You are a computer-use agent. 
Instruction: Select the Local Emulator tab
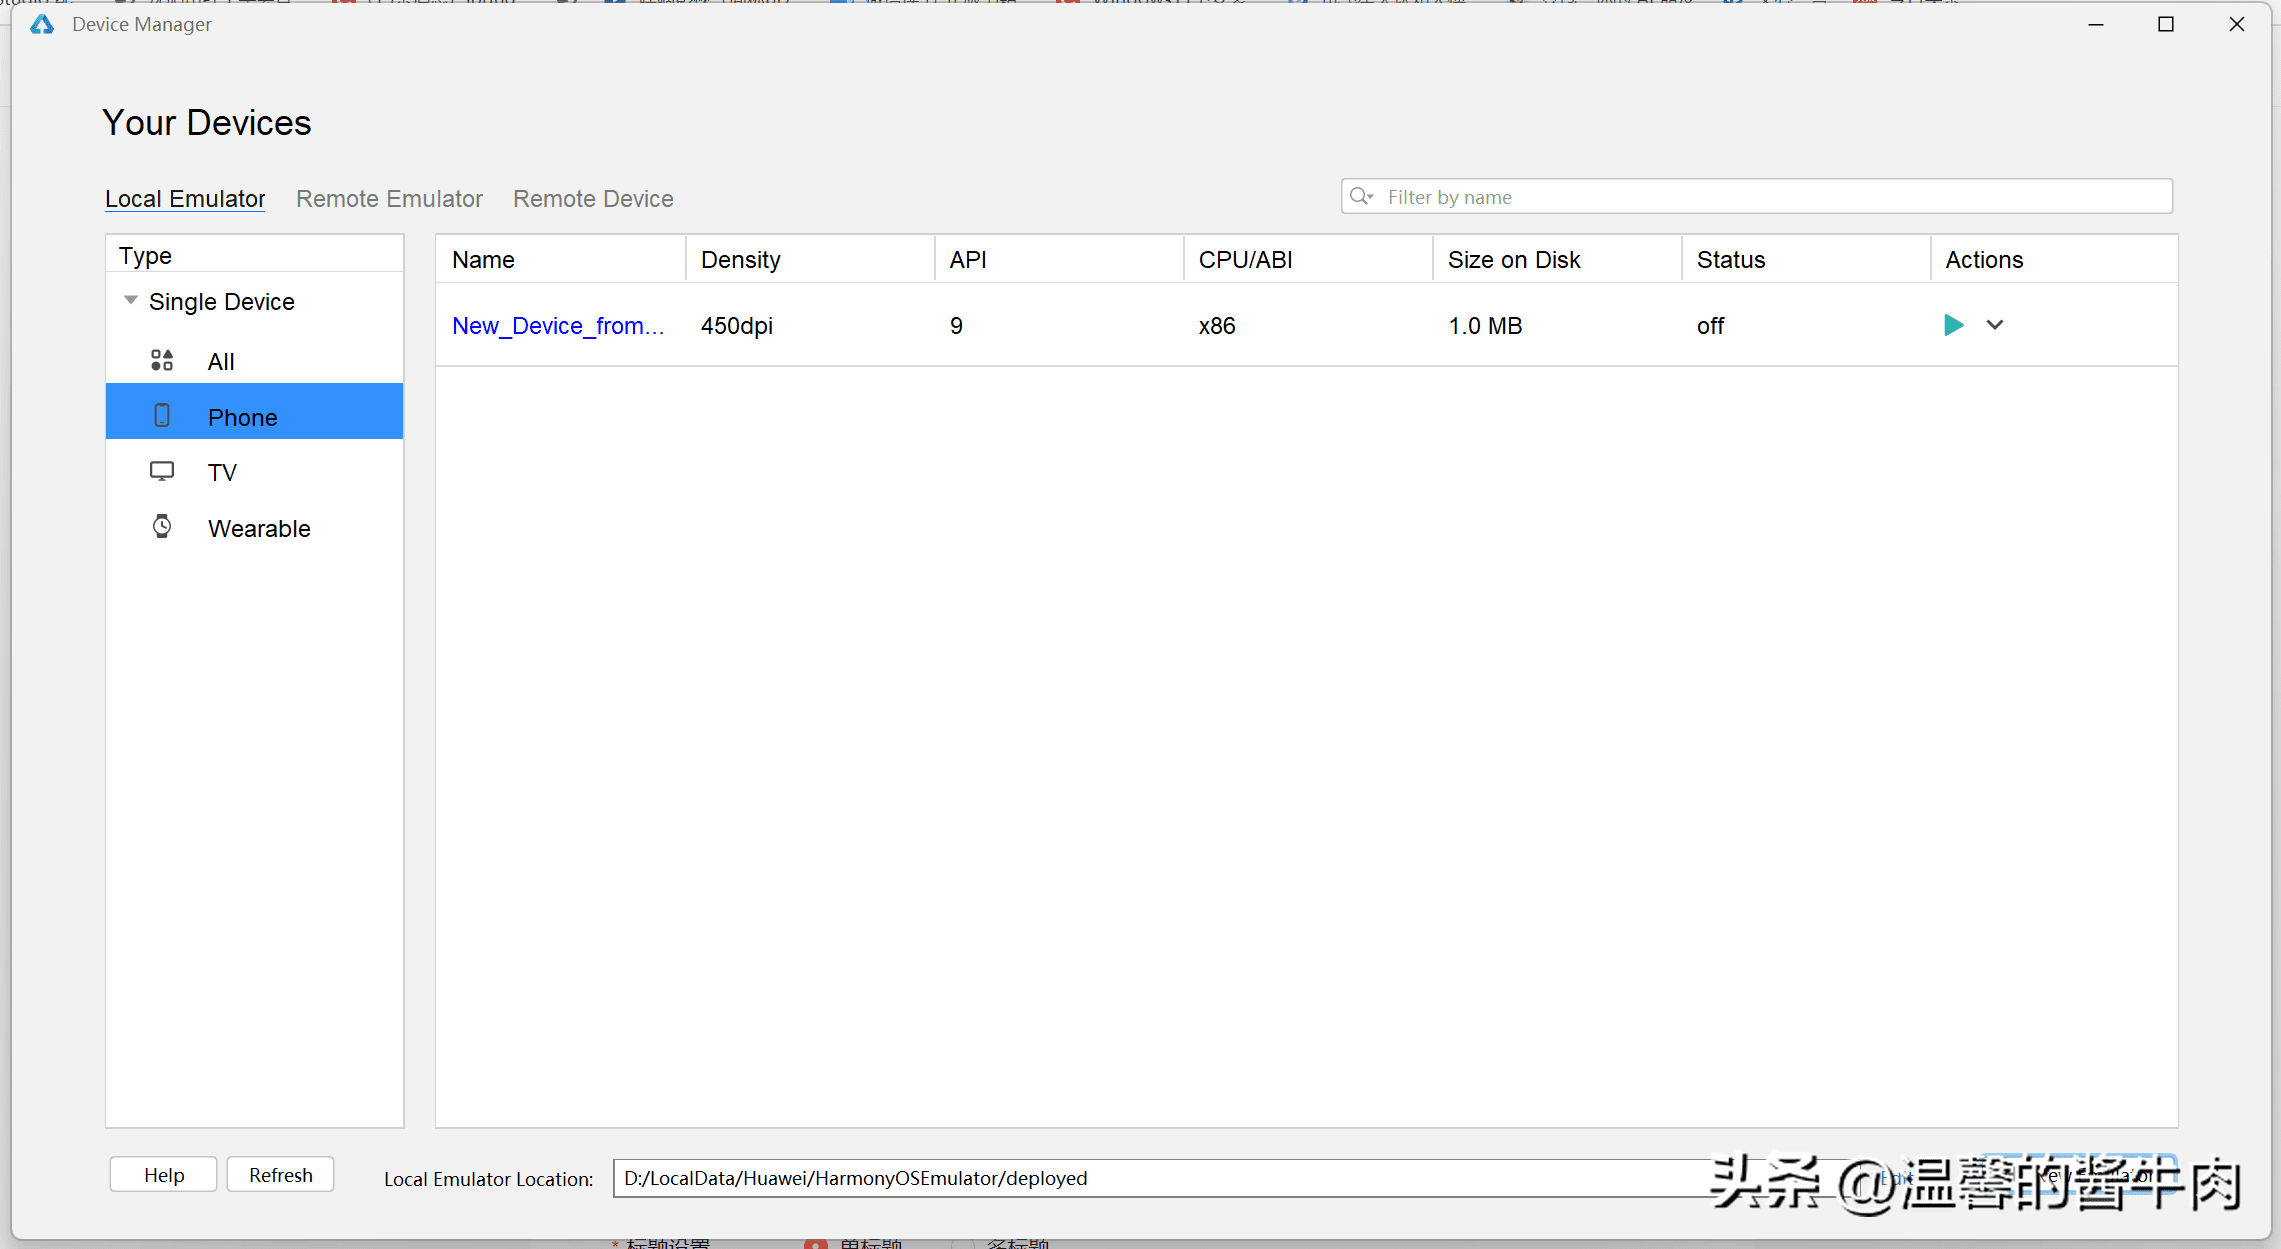185,199
